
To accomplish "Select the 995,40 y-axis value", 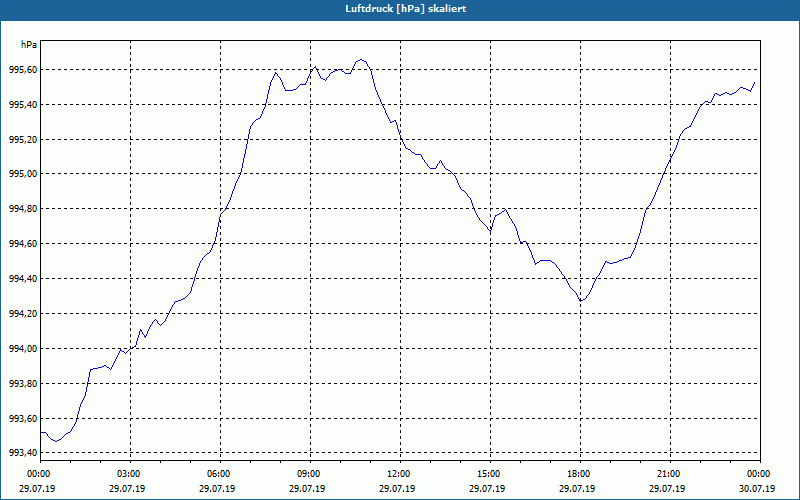I will coord(23,105).
